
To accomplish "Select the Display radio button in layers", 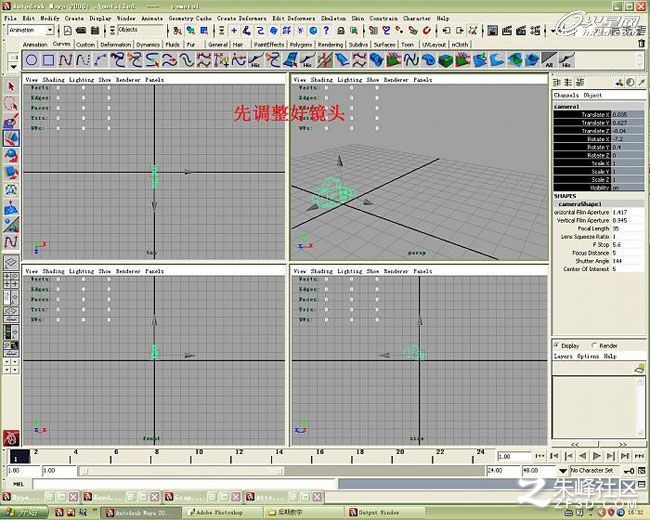I will click(556, 345).
